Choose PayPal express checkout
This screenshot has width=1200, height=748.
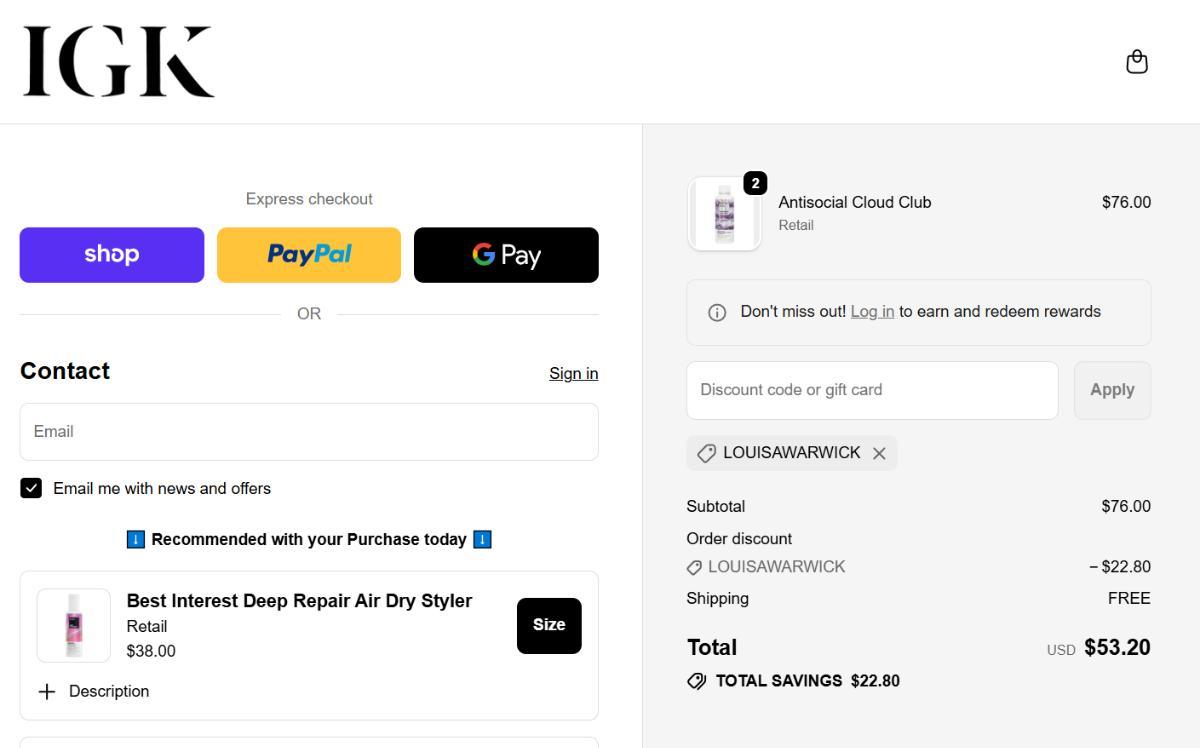point(309,255)
